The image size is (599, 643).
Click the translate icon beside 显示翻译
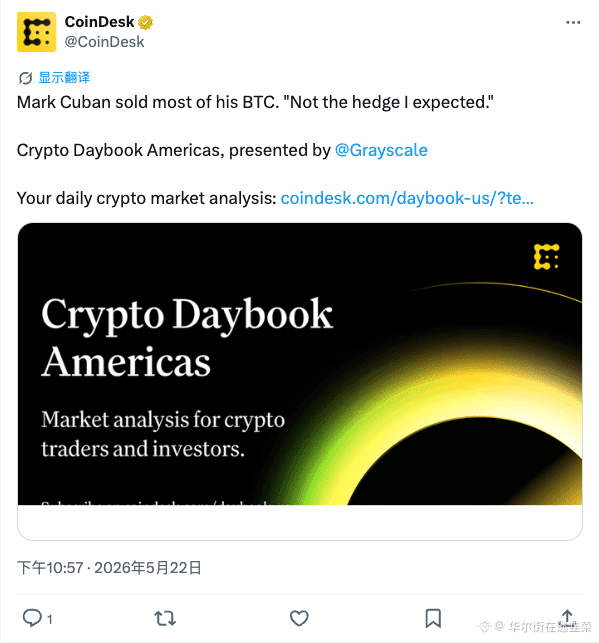[25, 78]
